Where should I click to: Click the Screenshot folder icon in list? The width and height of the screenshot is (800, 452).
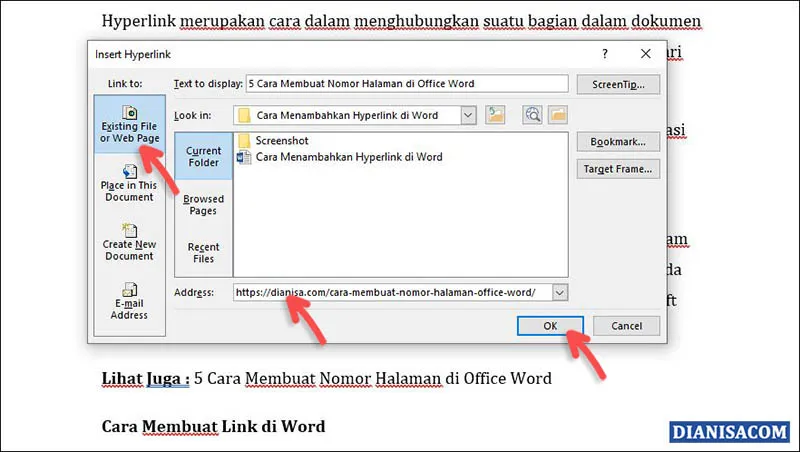[244, 140]
